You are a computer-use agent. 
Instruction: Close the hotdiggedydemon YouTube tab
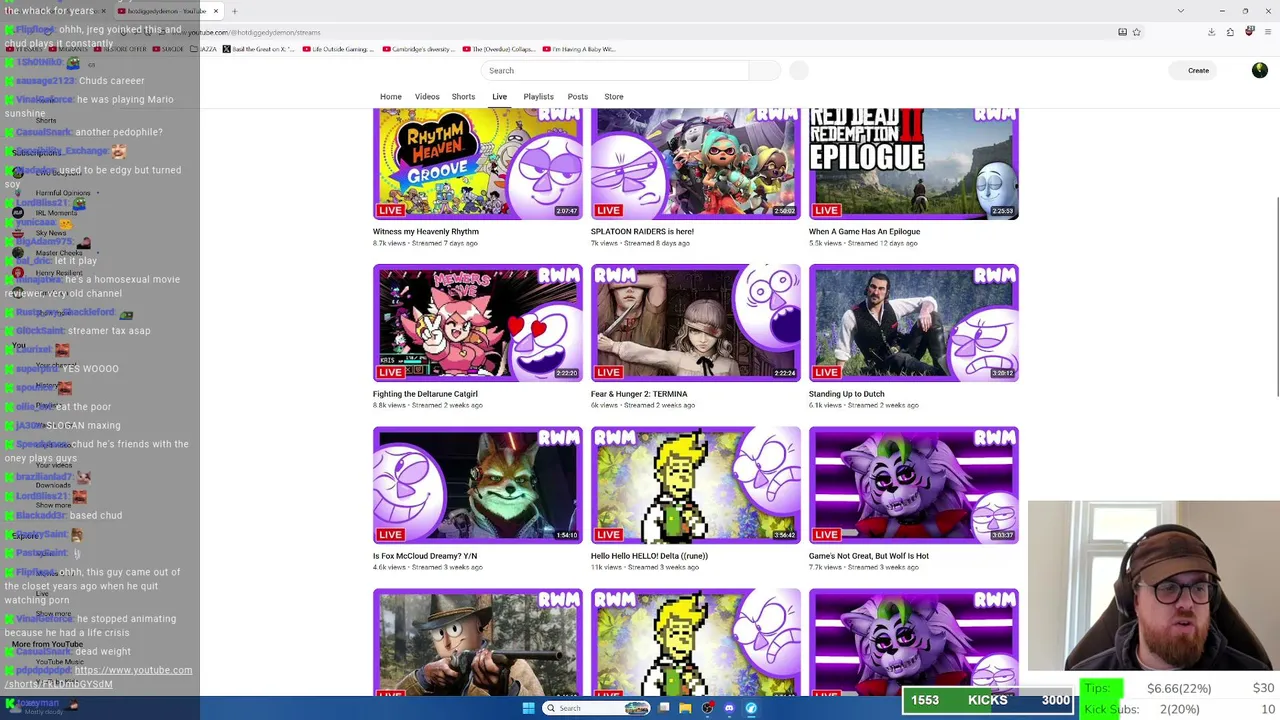215,11
